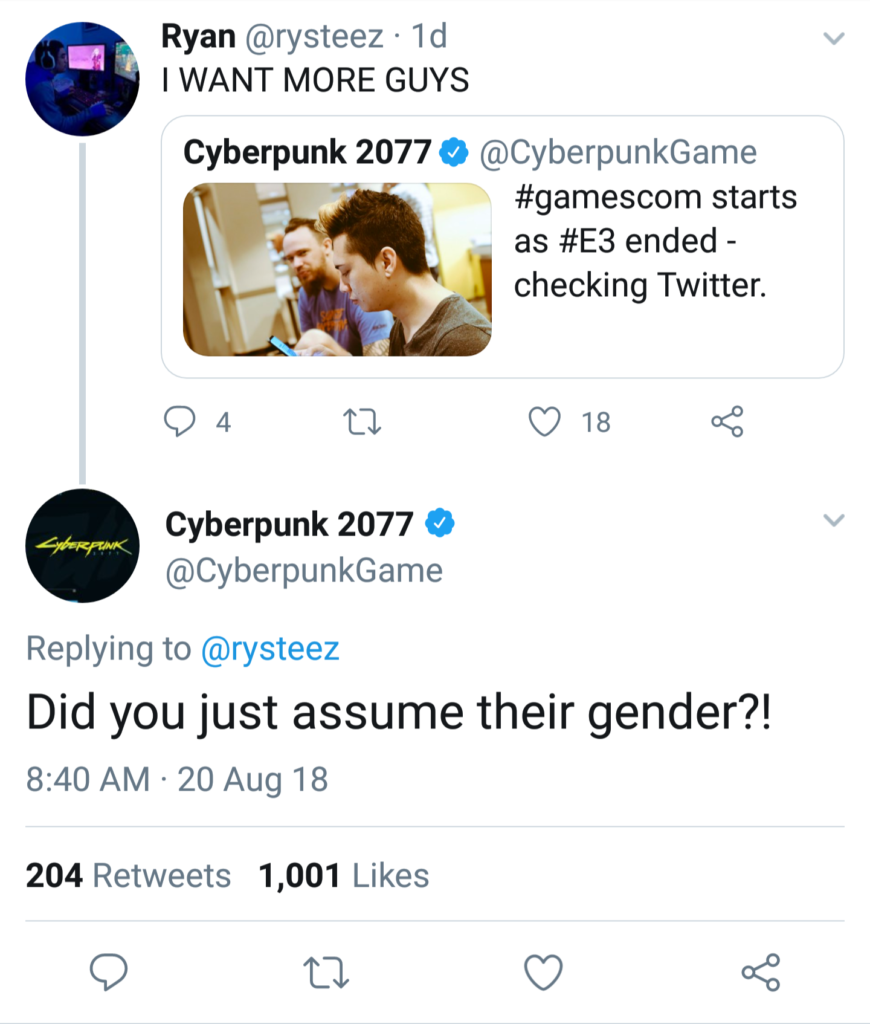Open Ryan's profile avatar
The image size is (870, 1024).
pyautogui.click(x=82, y=79)
